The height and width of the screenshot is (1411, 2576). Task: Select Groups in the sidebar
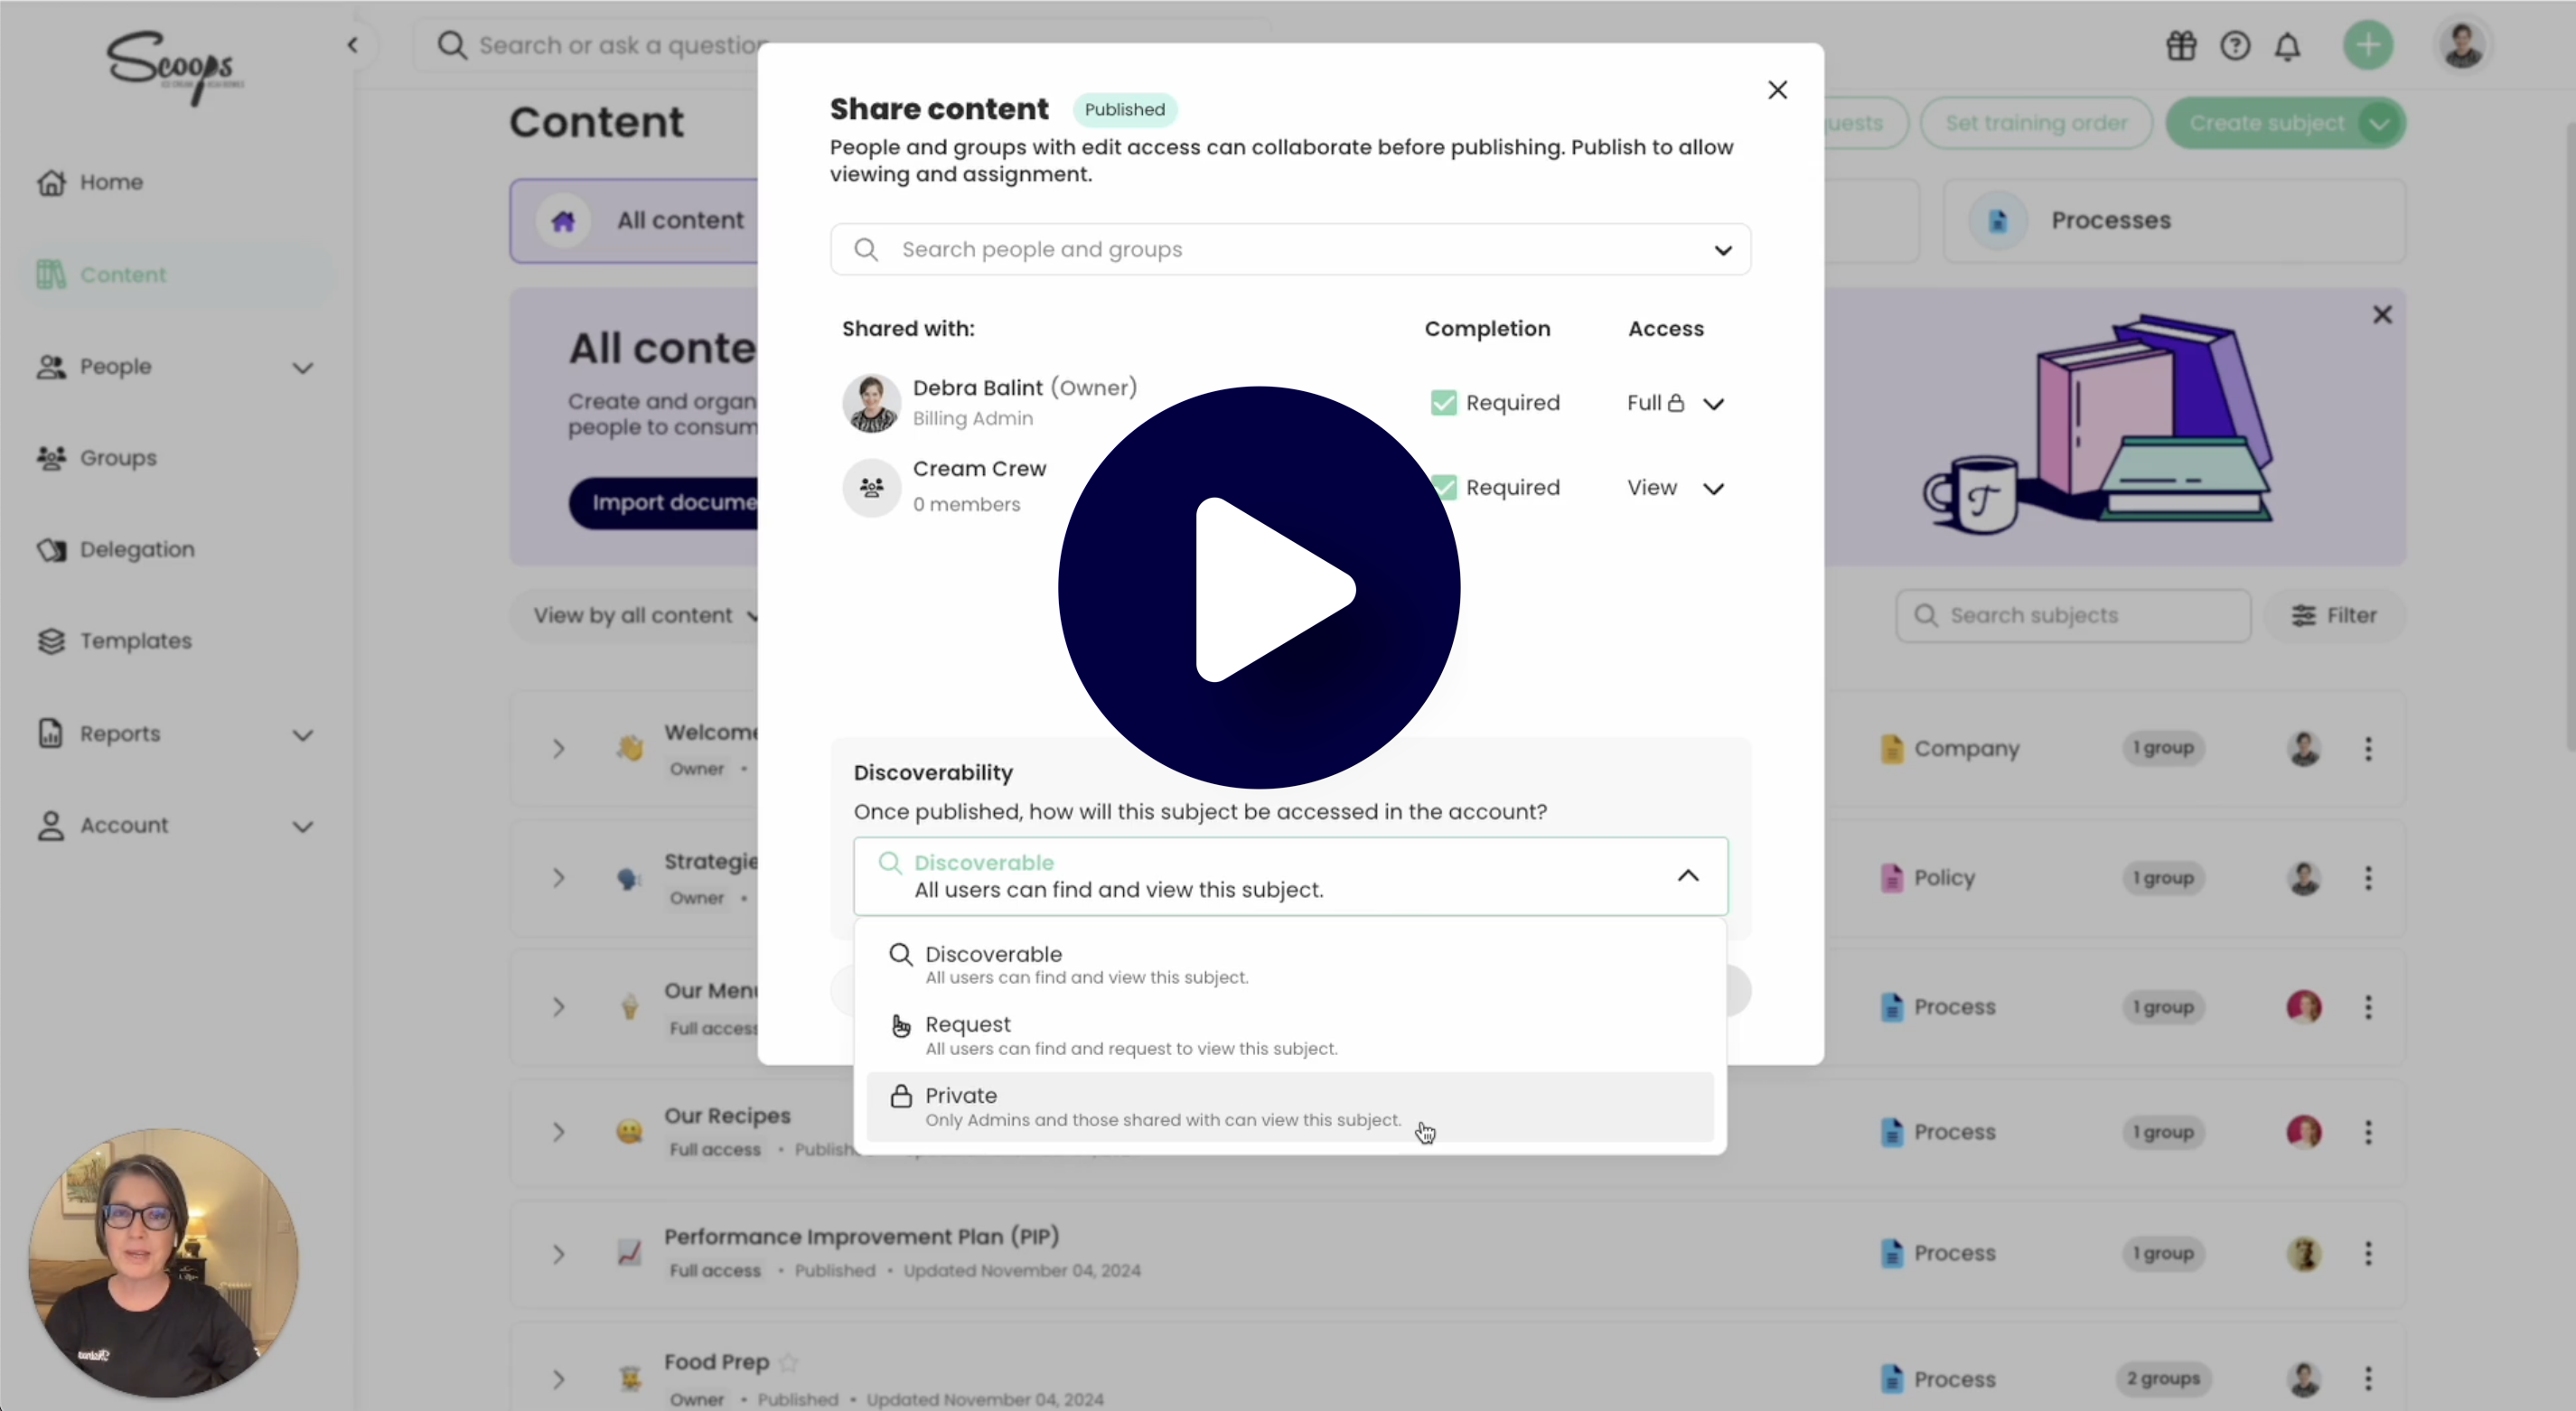pos(116,458)
